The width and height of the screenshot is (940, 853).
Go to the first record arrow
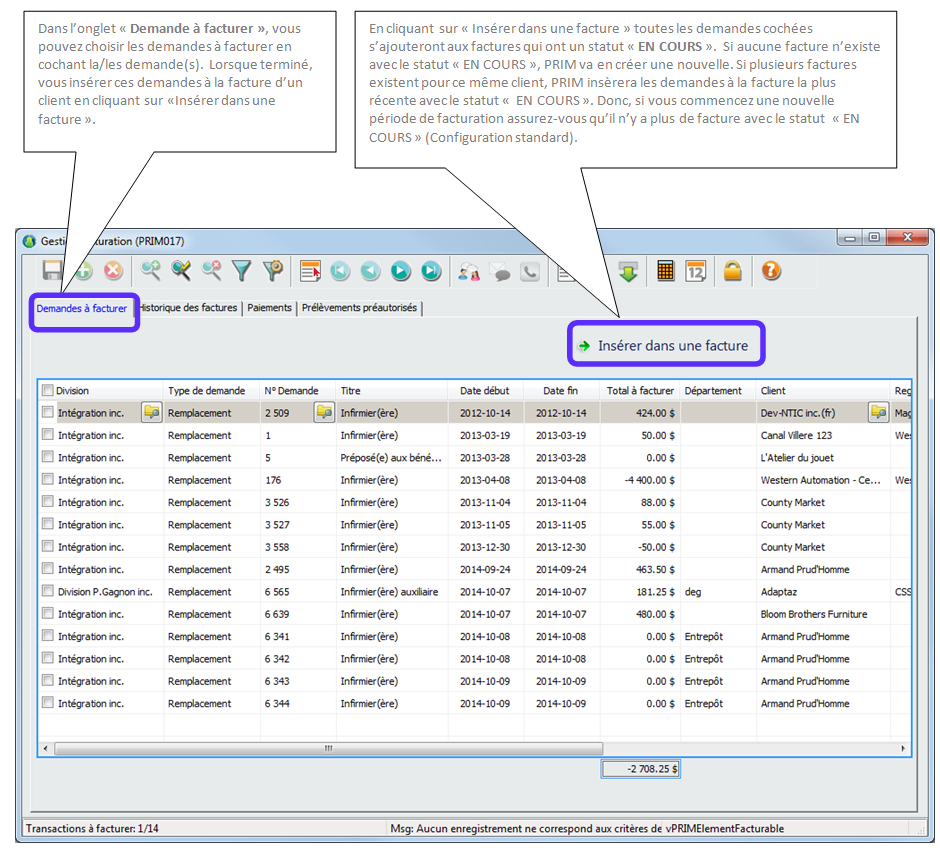340,271
